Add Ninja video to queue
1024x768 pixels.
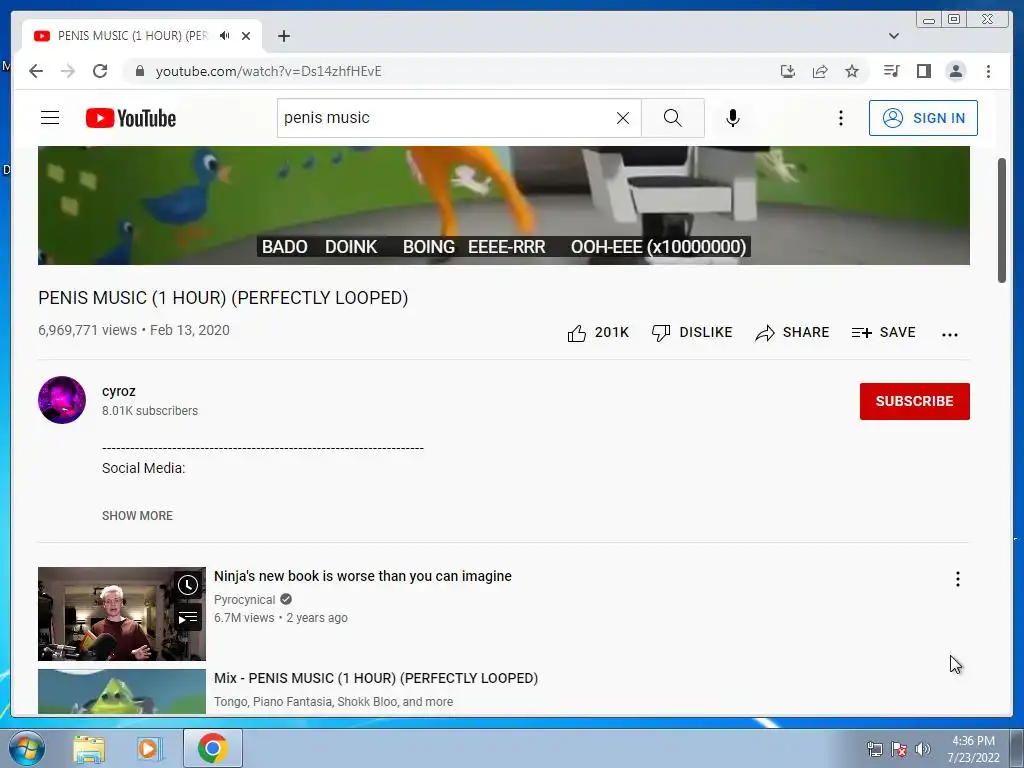[x=188, y=617]
